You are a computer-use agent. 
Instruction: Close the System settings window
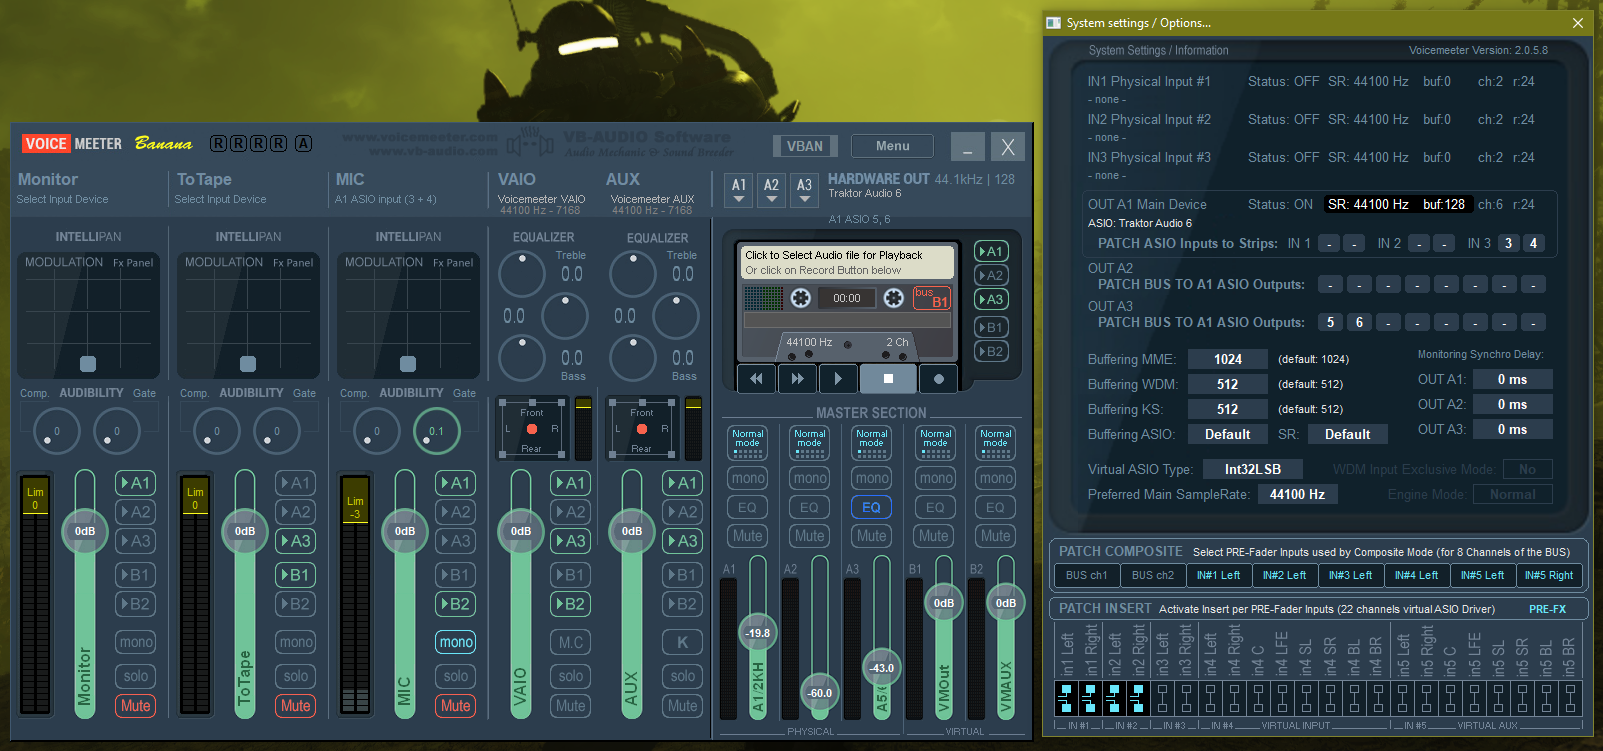click(1578, 23)
